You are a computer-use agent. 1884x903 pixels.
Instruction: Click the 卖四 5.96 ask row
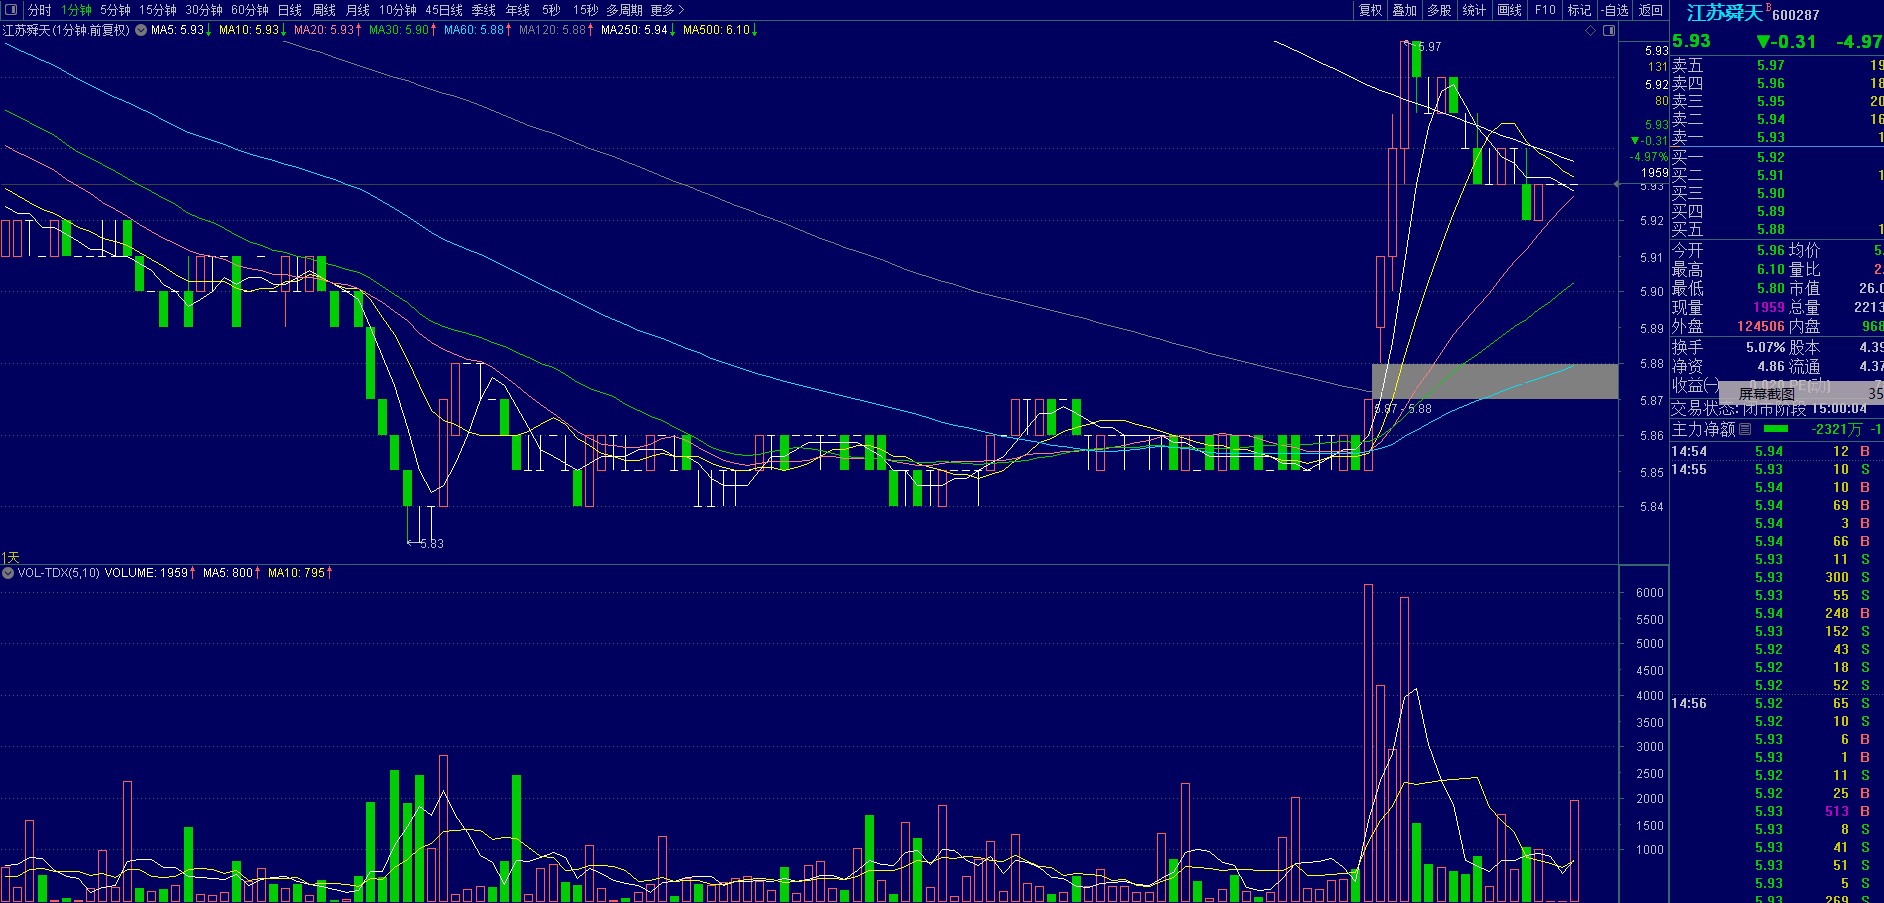pos(1777,83)
